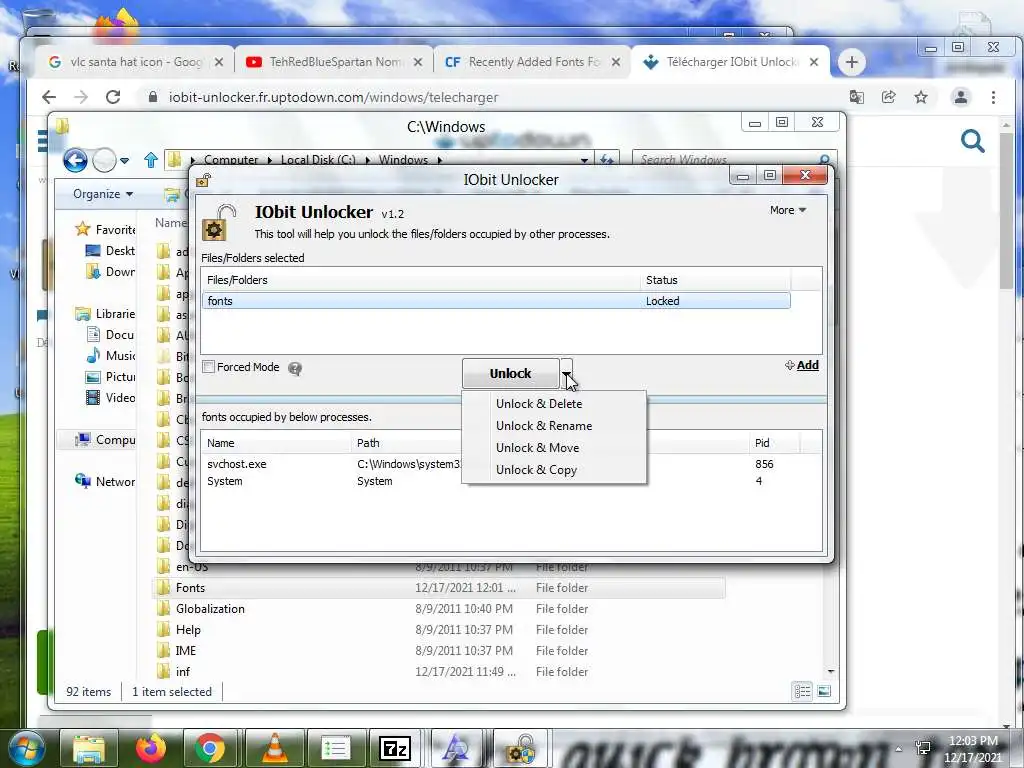Open 7-Zip from the taskbar
Viewport: 1024px width, 768px height.
point(394,748)
